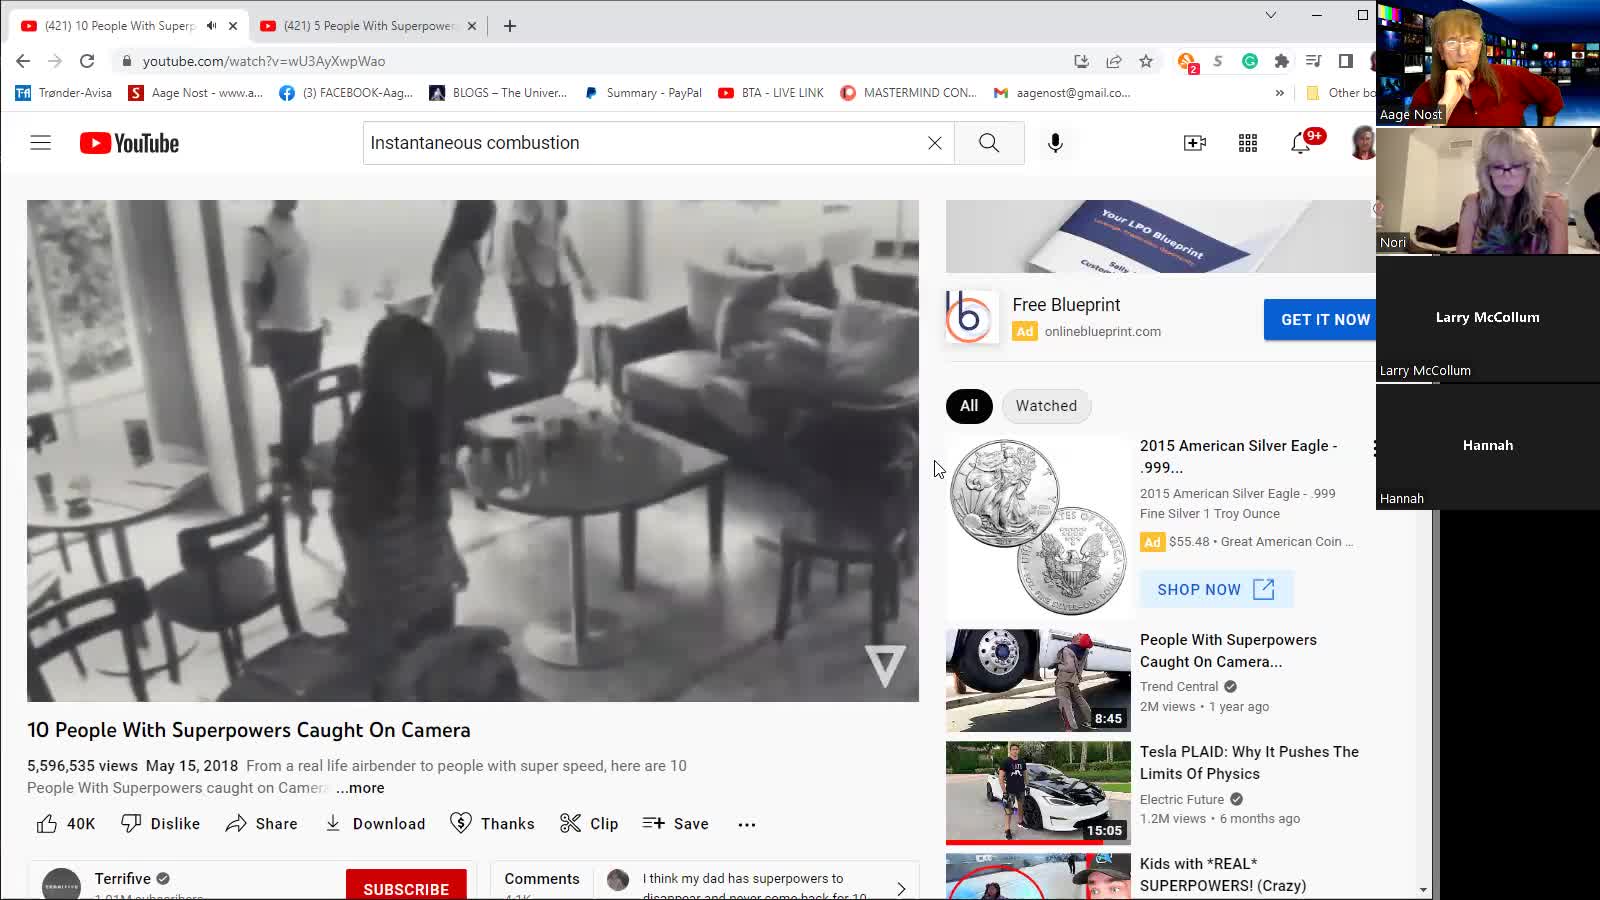
Task: Clear the search box with the X icon
Action: coord(934,143)
